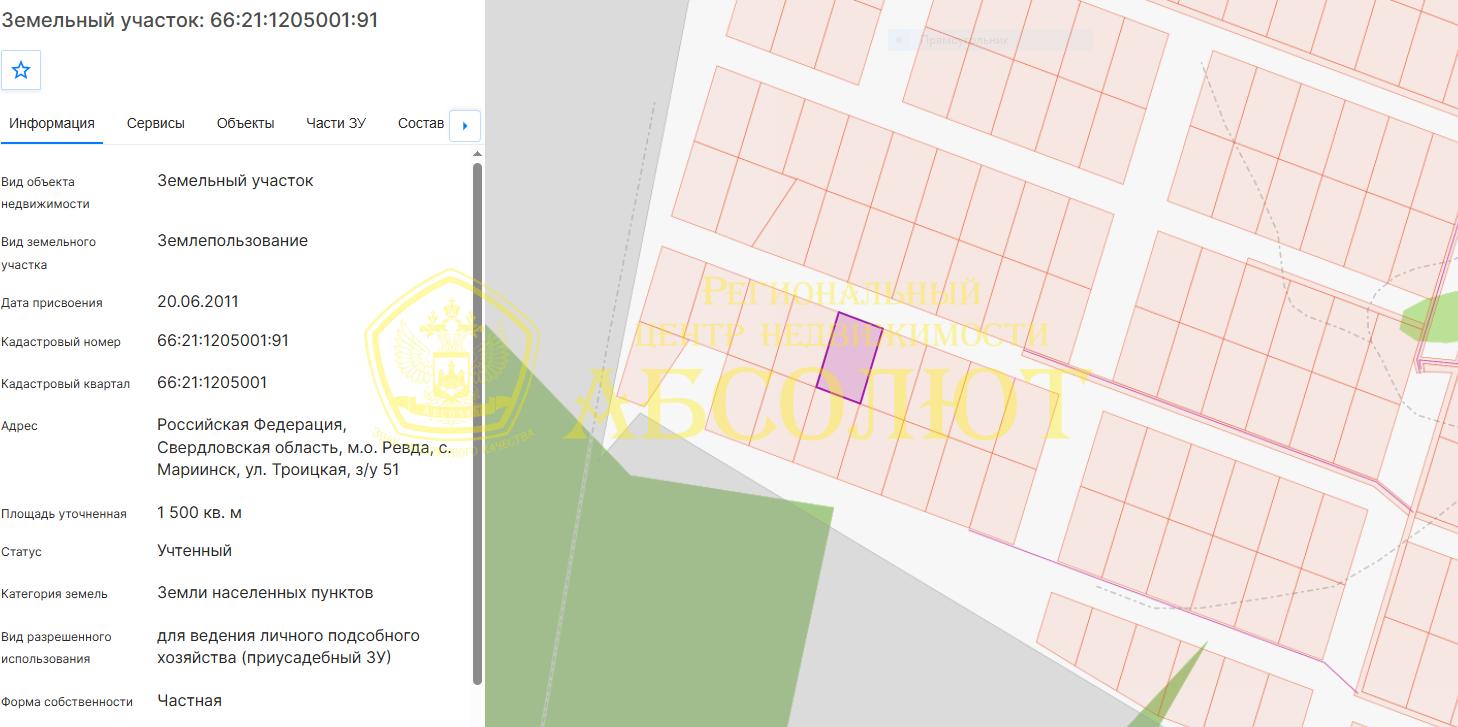Image resolution: width=1458 pixels, height=727 pixels.
Task: Select the Состав tab
Action: pyautogui.click(x=421, y=123)
